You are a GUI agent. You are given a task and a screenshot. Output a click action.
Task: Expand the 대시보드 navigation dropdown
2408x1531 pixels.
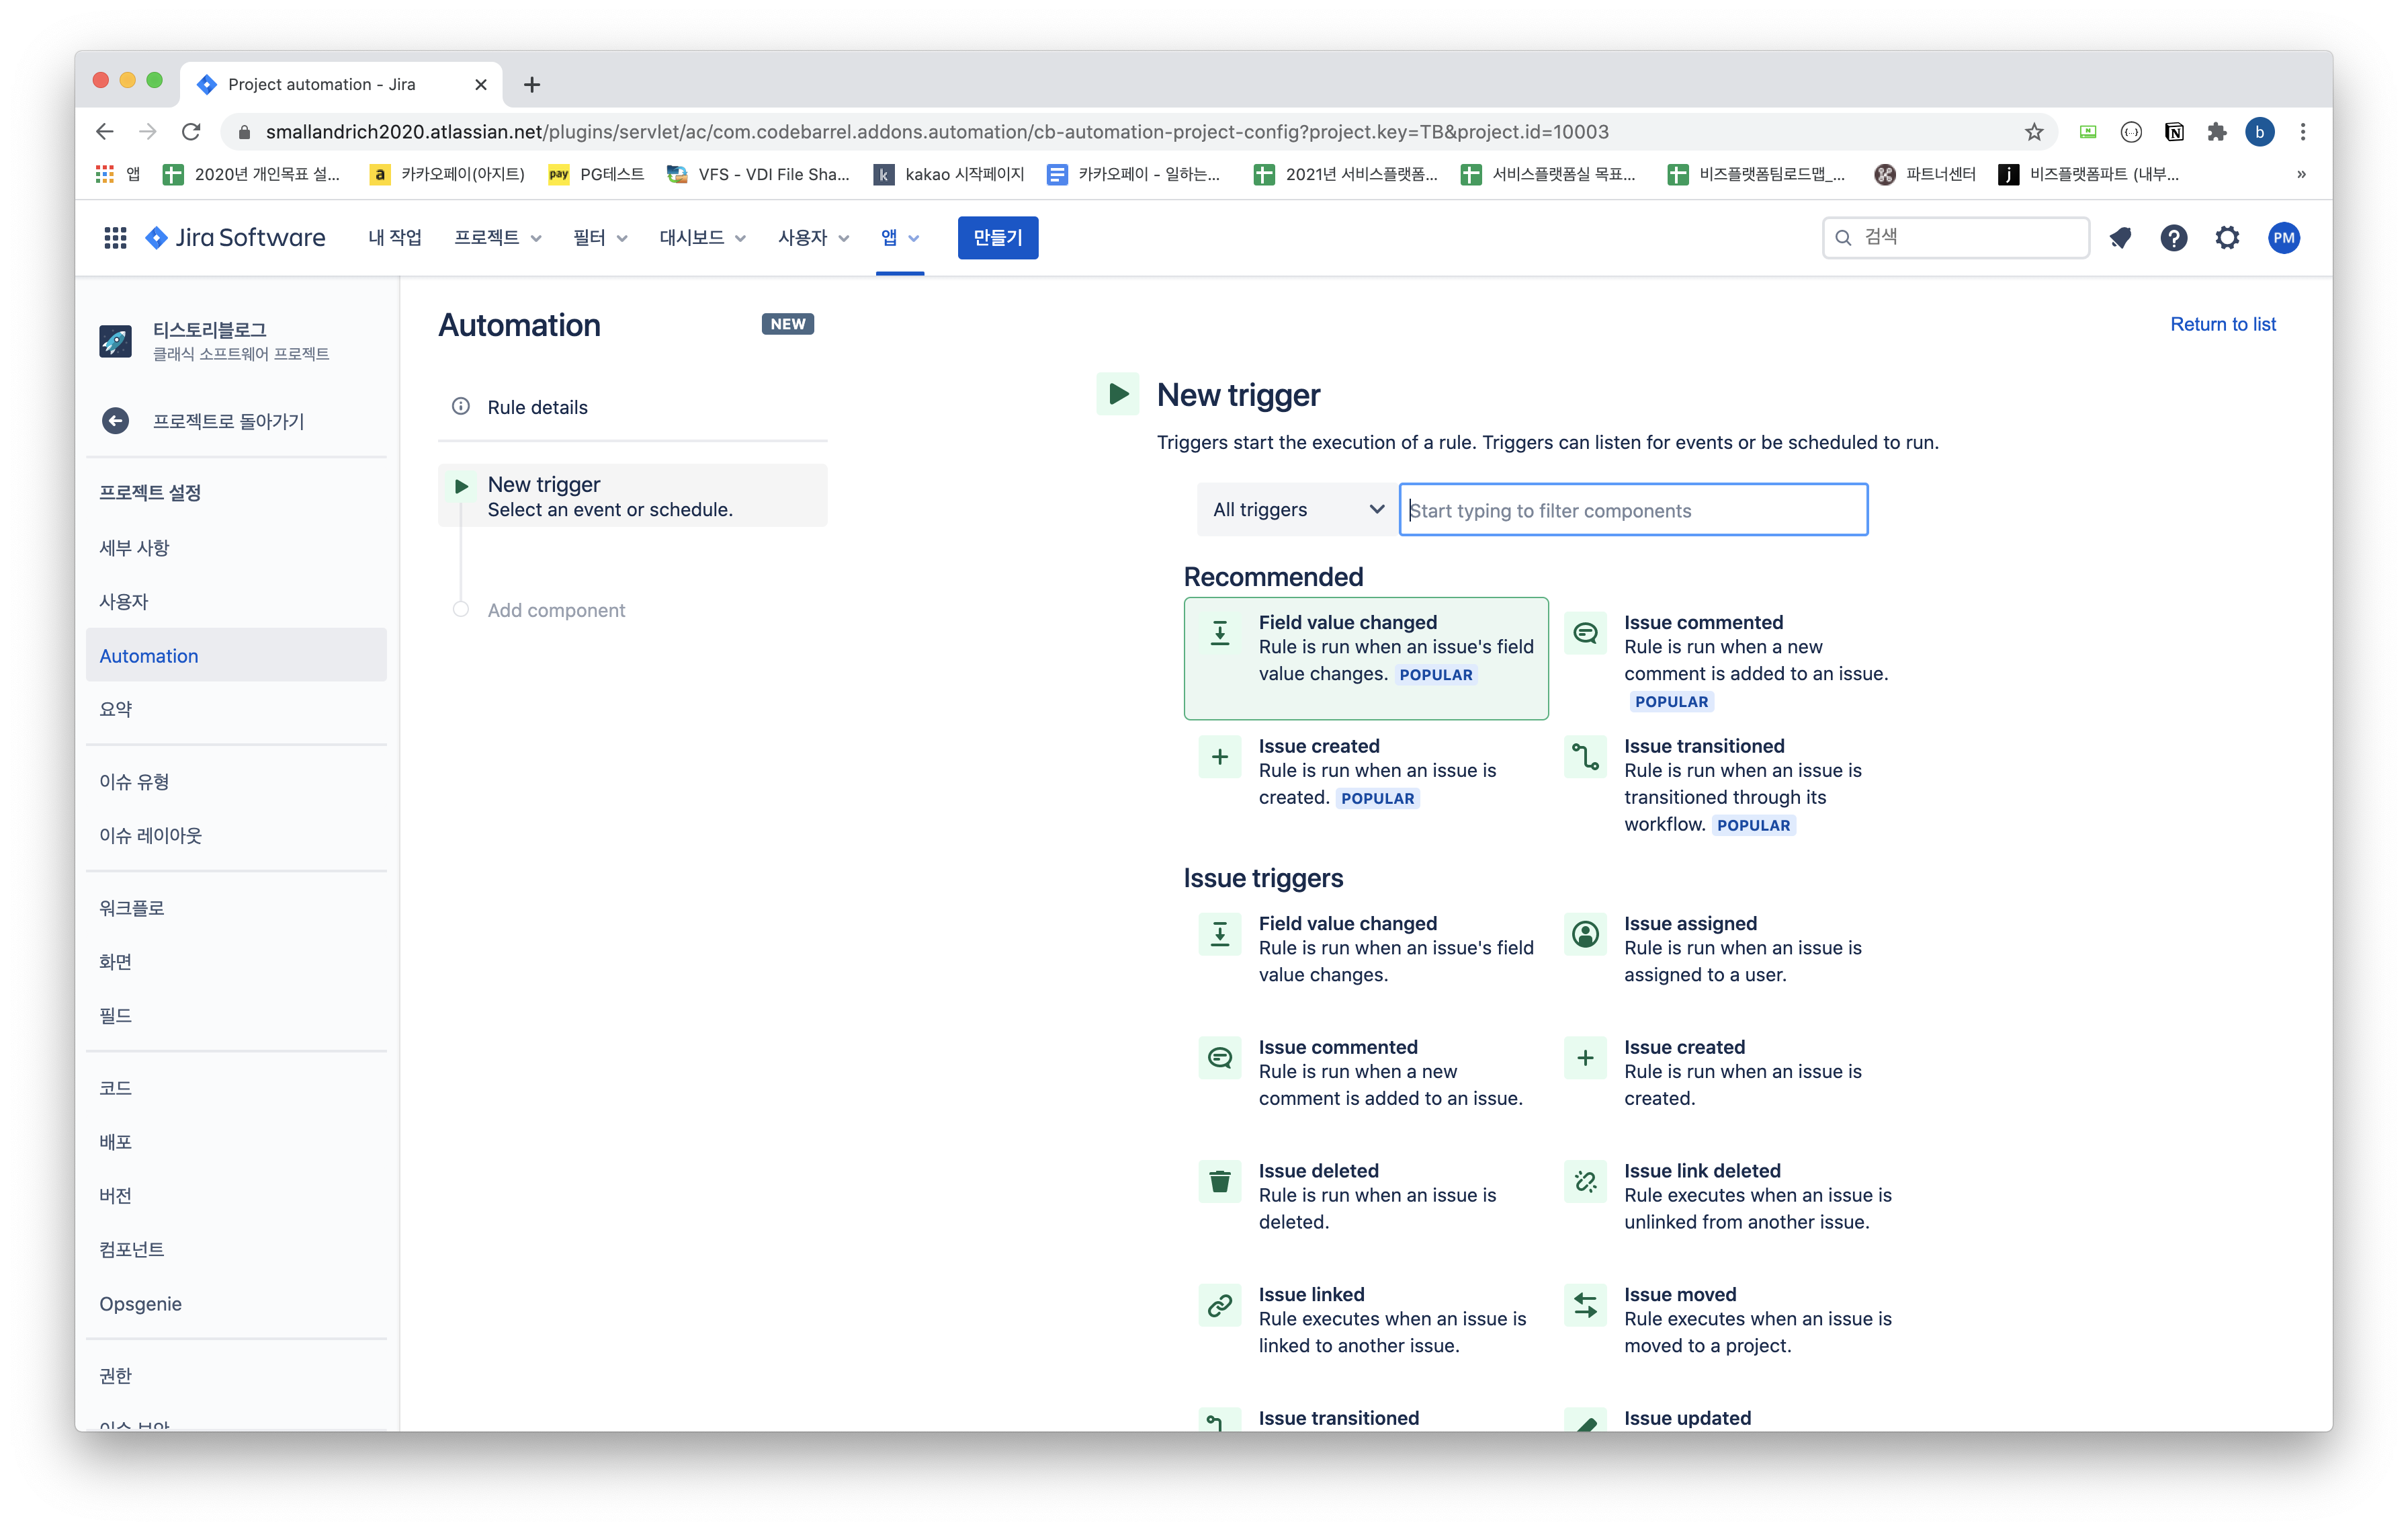(x=702, y=238)
